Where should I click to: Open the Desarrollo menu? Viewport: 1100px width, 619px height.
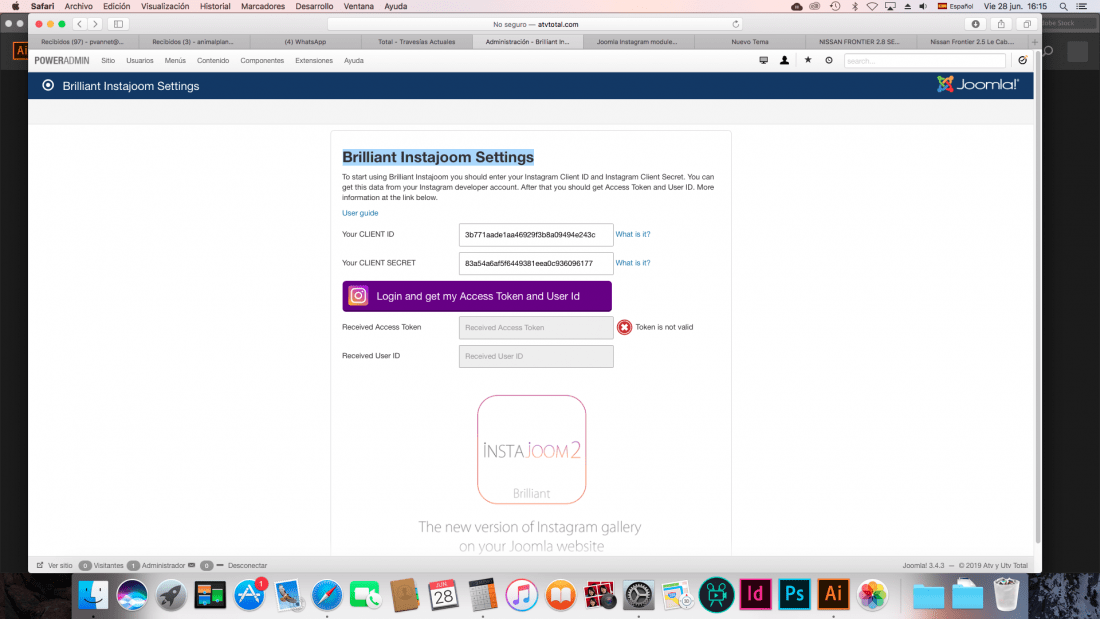[x=314, y=6]
